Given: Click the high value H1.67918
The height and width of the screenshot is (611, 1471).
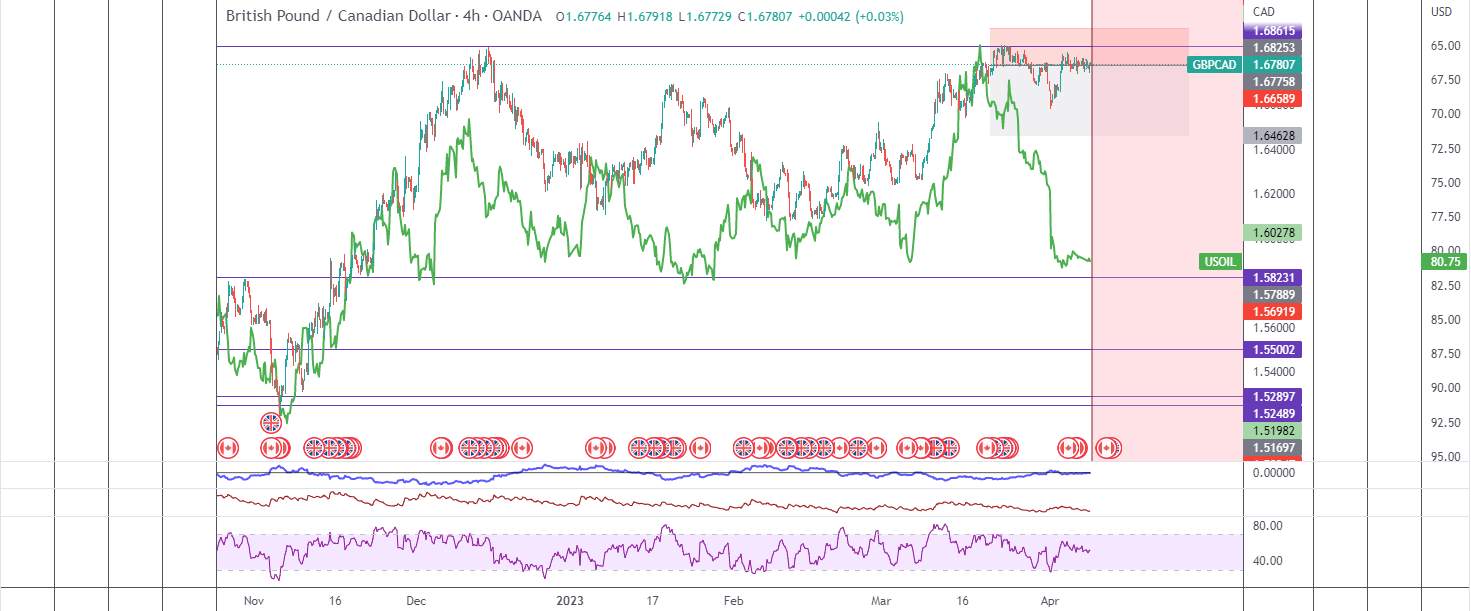Looking at the screenshot, I should pos(646,16).
